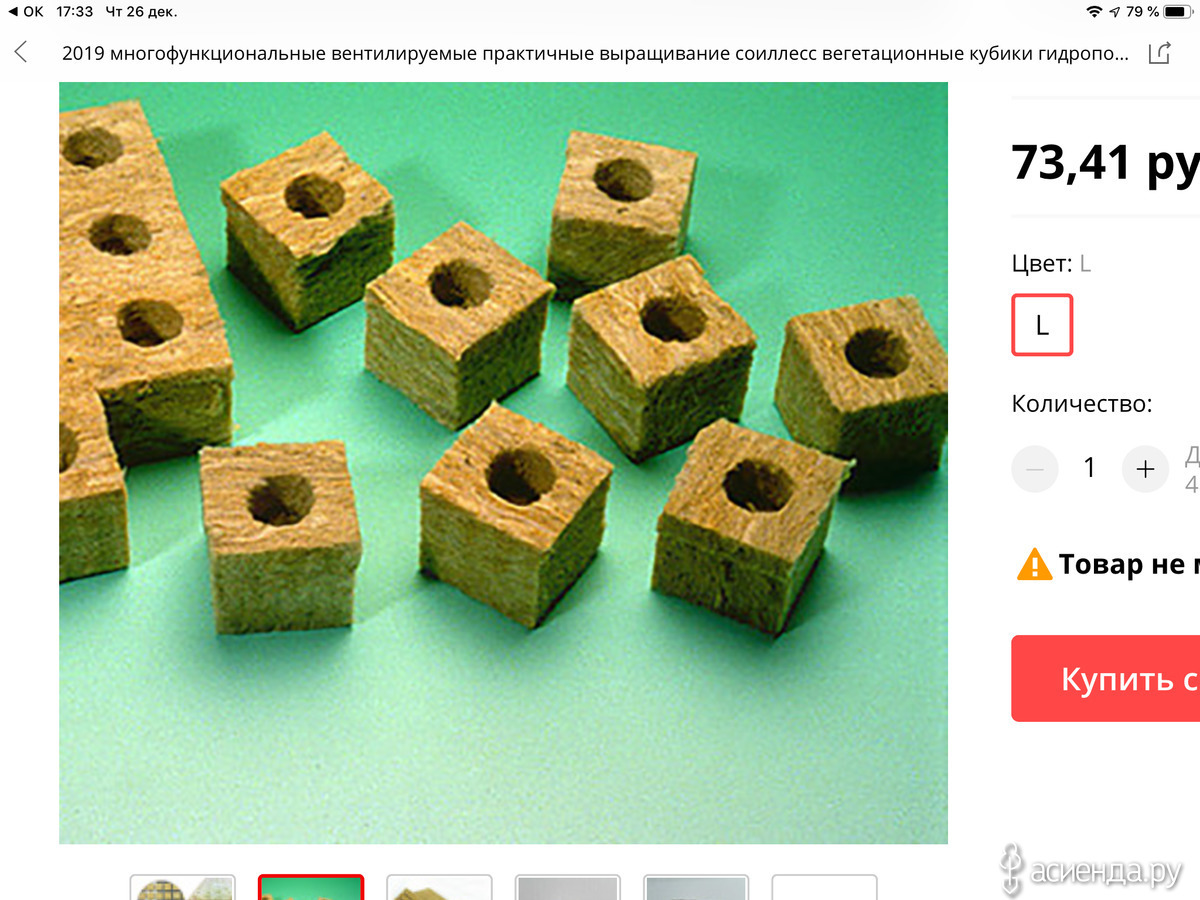Tap the product title text
The image size is (1200, 900).
tap(596, 53)
